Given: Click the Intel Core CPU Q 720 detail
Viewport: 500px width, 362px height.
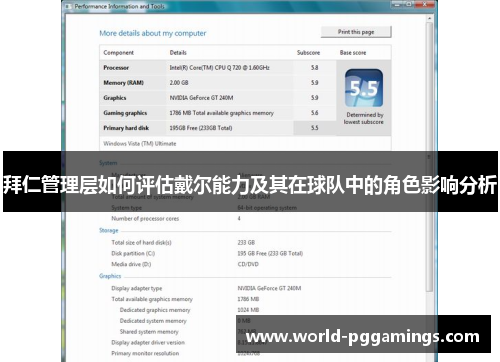Looking at the screenshot, I should click(x=219, y=68).
